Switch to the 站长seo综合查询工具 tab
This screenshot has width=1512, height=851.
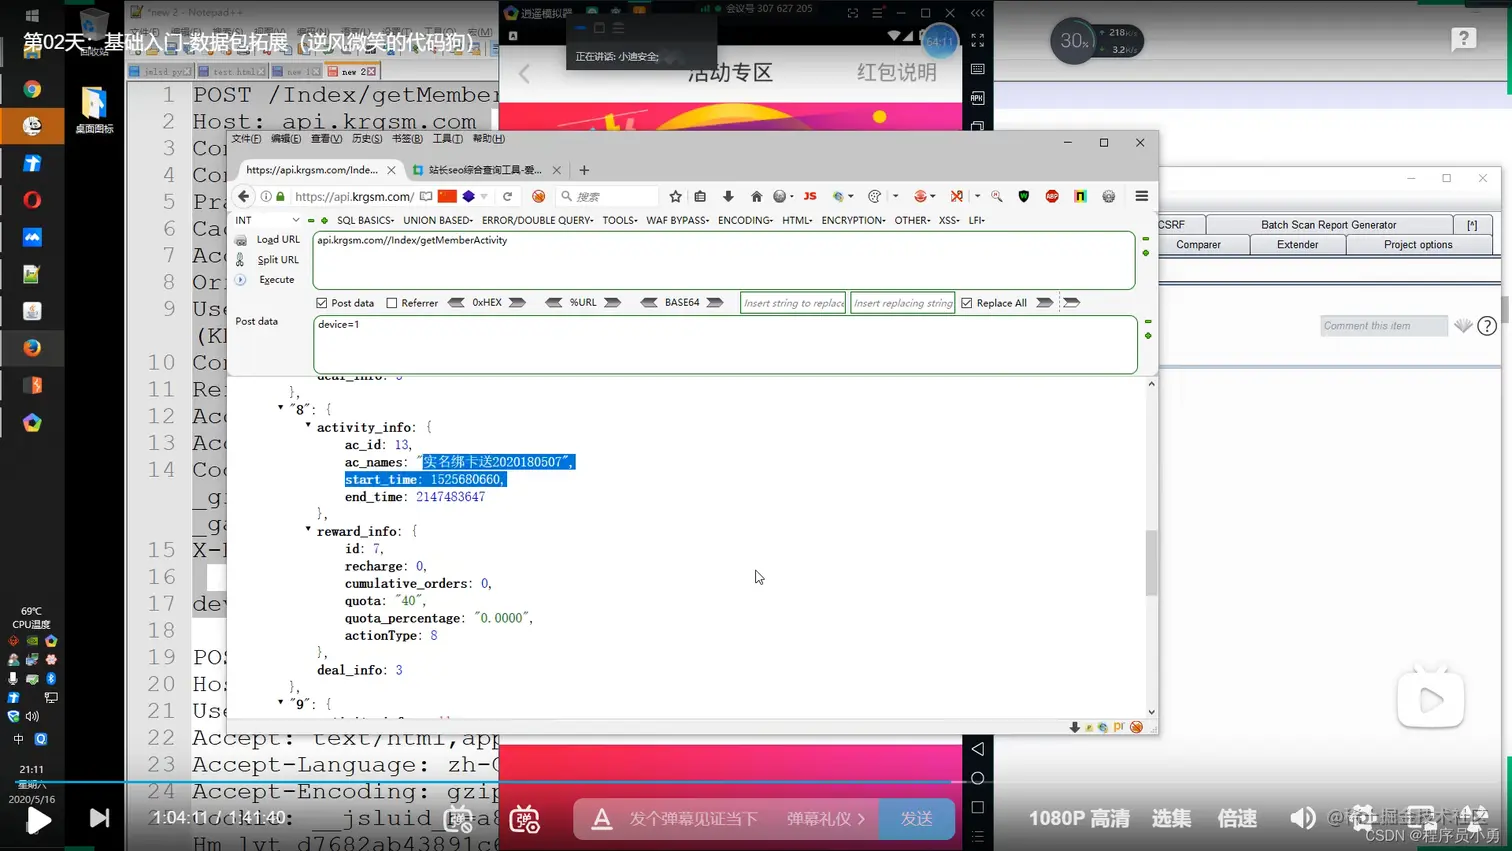[485, 170]
